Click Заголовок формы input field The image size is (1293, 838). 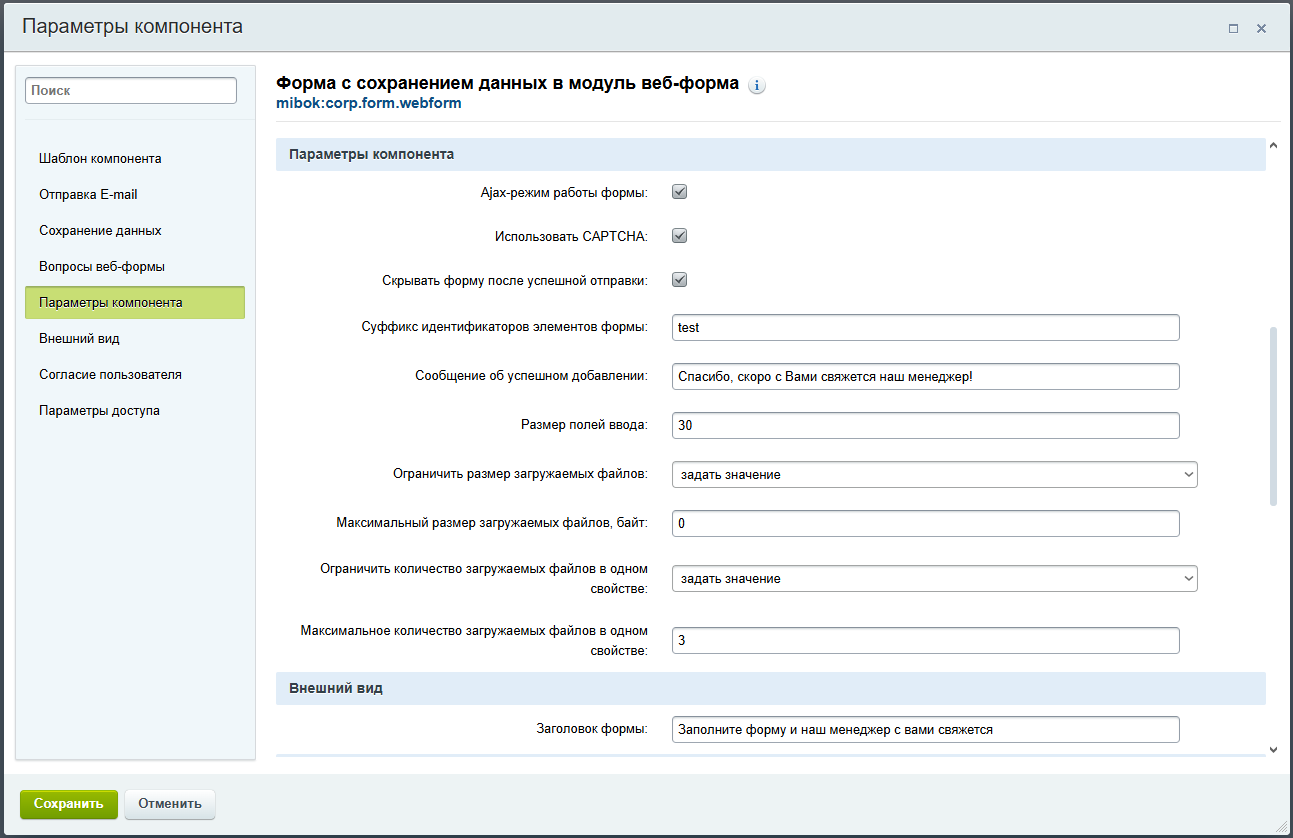point(925,729)
